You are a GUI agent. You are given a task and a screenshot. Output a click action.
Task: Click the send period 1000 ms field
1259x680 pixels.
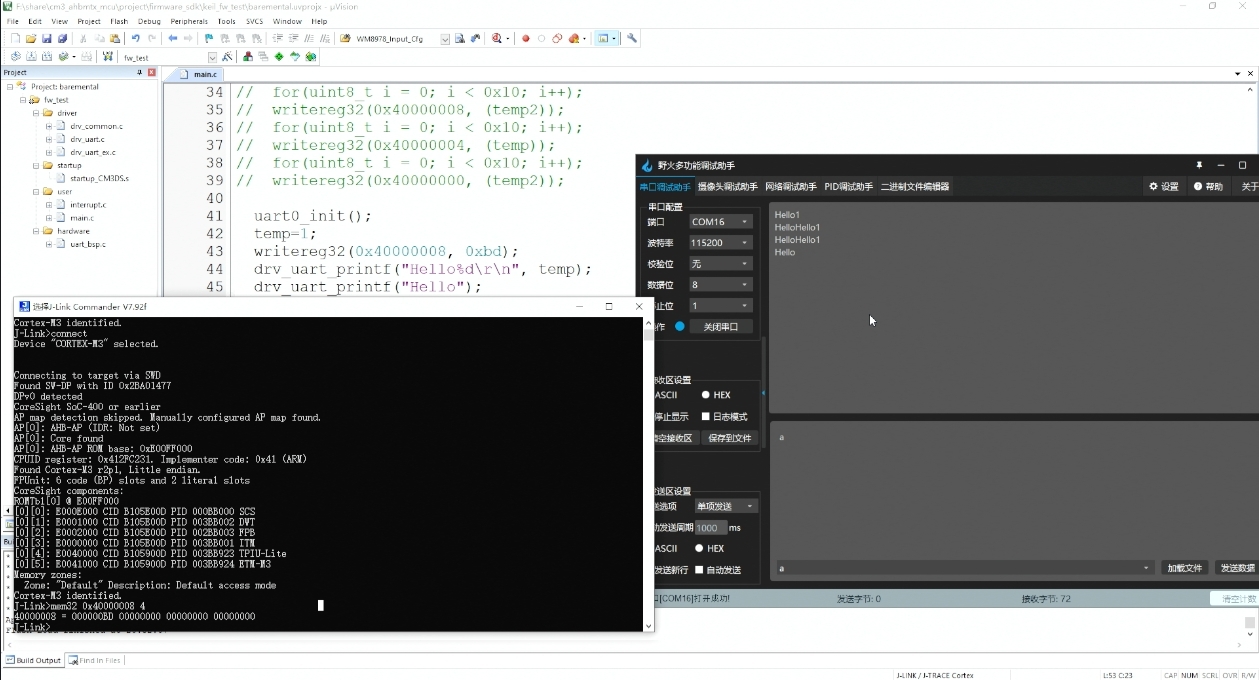[x=710, y=528]
